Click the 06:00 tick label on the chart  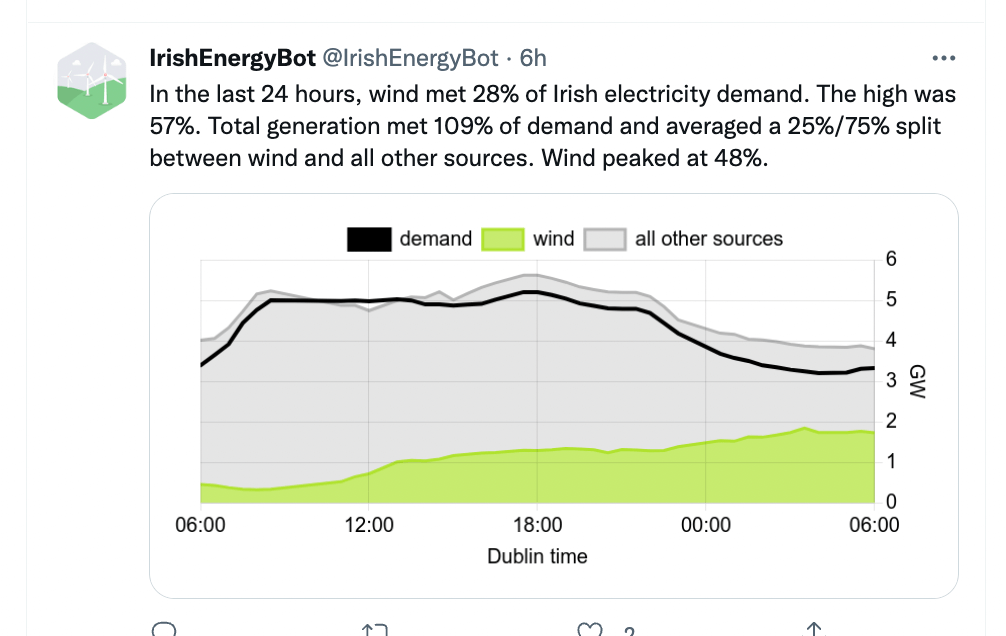click(201, 524)
